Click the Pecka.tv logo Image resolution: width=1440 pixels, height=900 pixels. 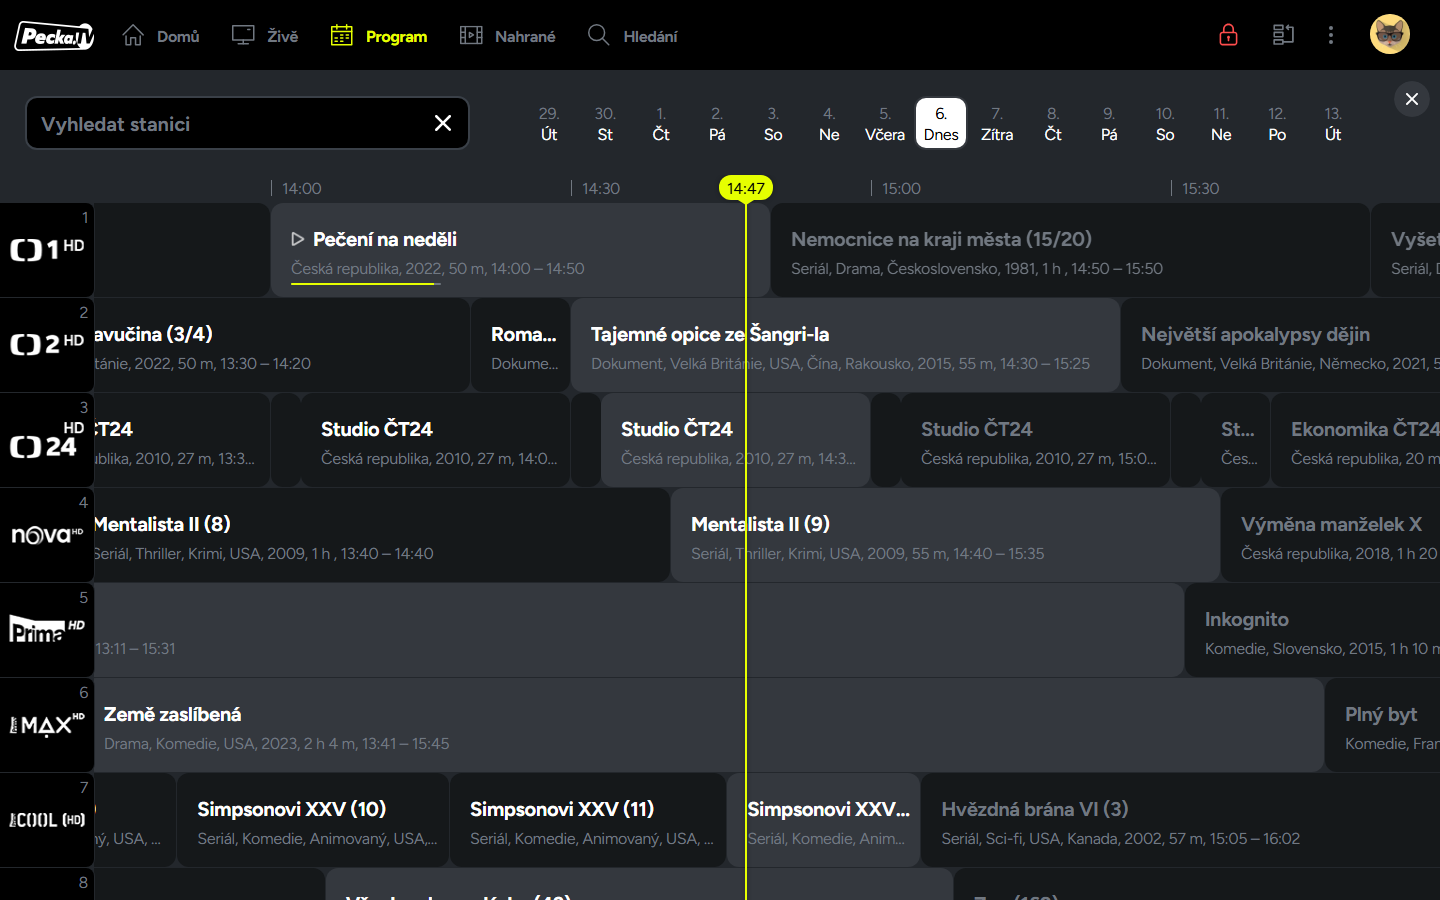(x=54, y=36)
